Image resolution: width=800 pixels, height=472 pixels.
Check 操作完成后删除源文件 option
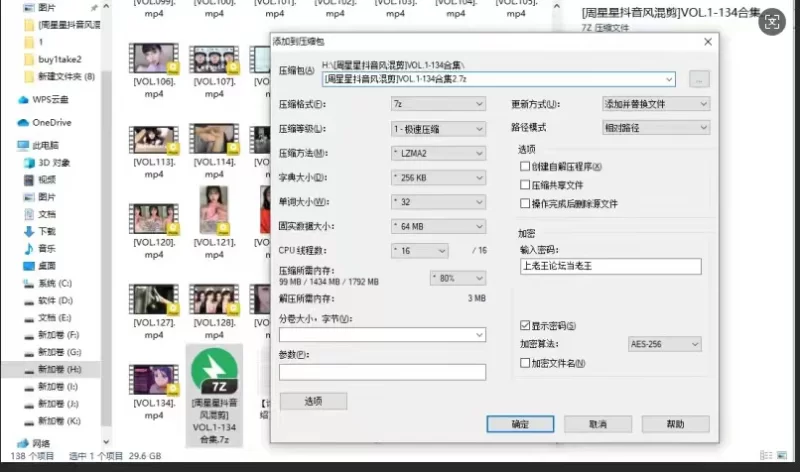(525, 203)
